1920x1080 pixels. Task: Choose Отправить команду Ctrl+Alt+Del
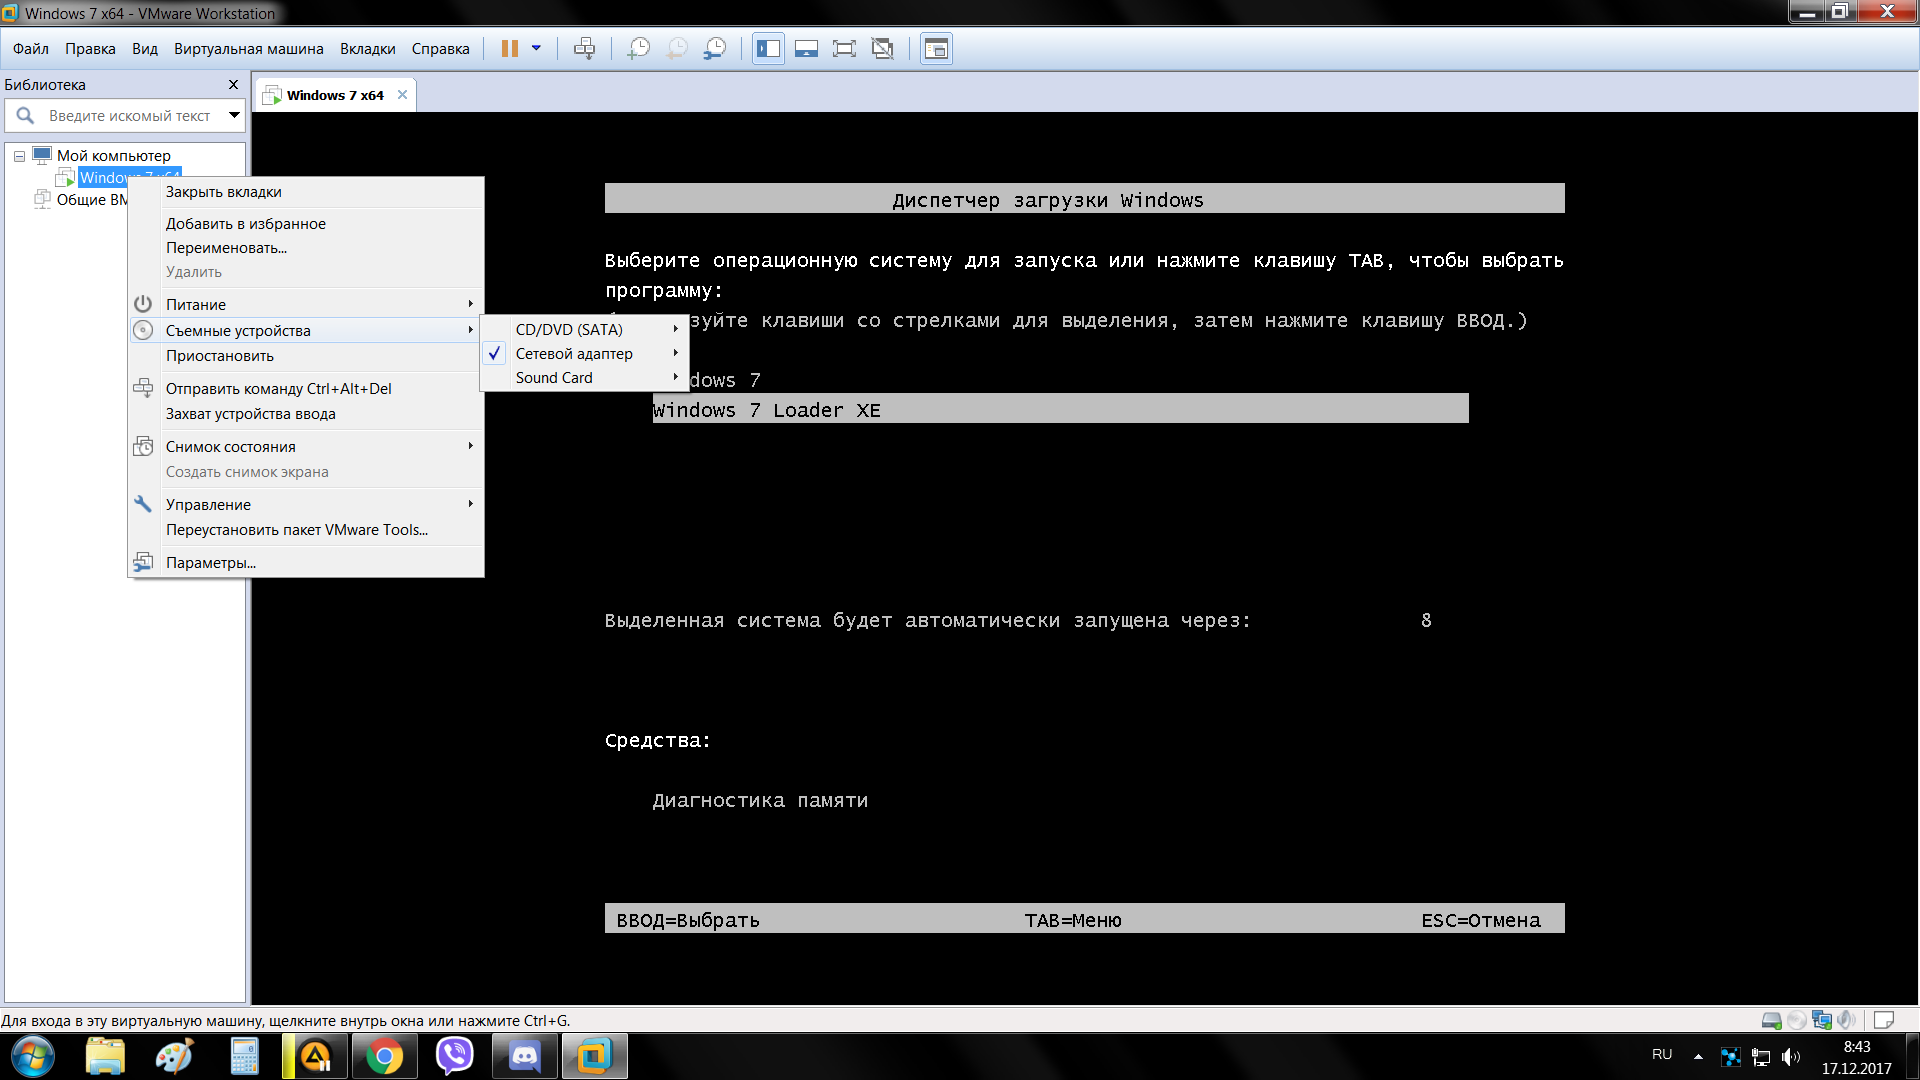278,389
